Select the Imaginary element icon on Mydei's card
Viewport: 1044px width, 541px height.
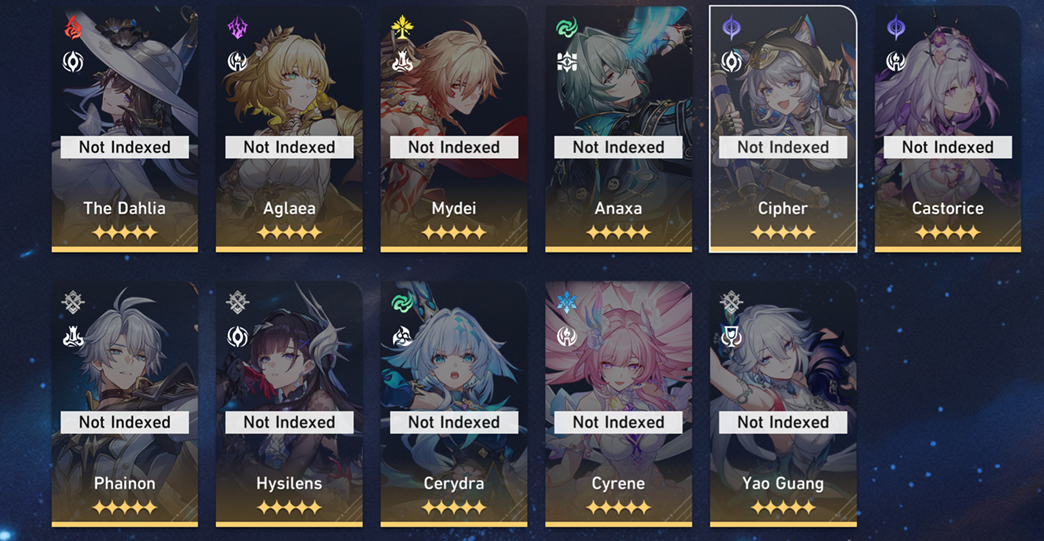[x=402, y=28]
